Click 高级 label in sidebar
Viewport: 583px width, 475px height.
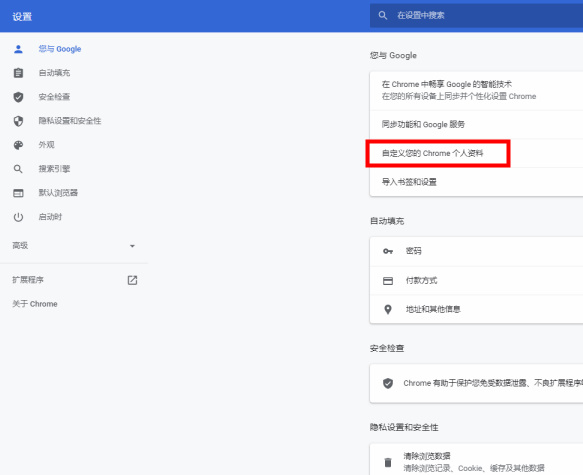click(20, 246)
